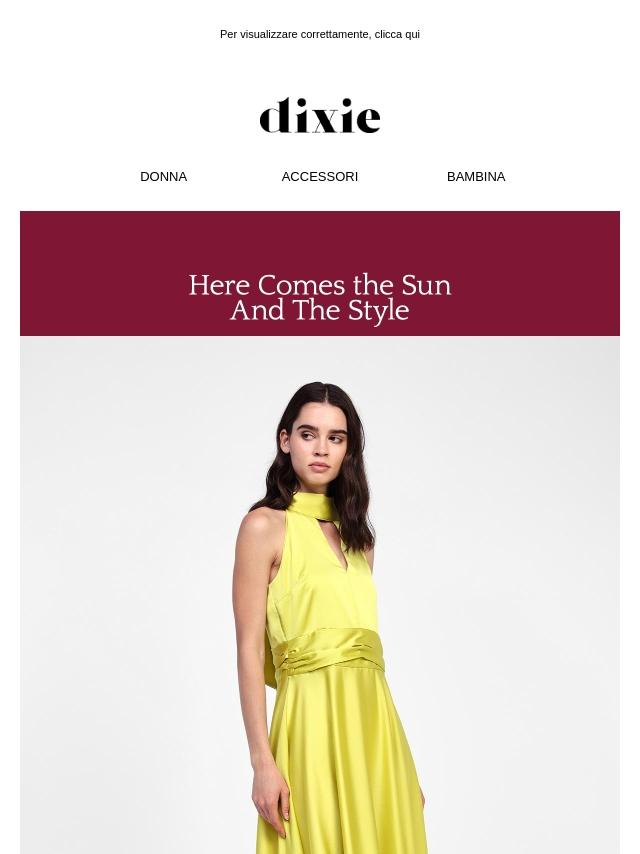The image size is (640, 854).
Task: Click the 'And The Style' headline line
Action: point(320,310)
